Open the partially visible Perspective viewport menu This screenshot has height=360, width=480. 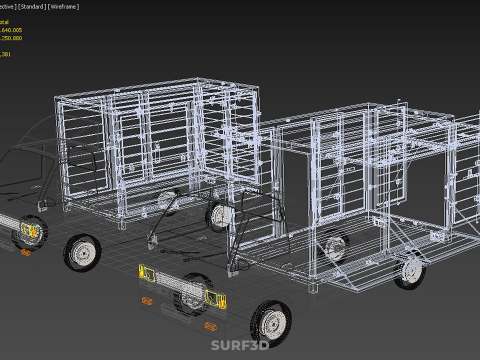[x=7, y=7]
